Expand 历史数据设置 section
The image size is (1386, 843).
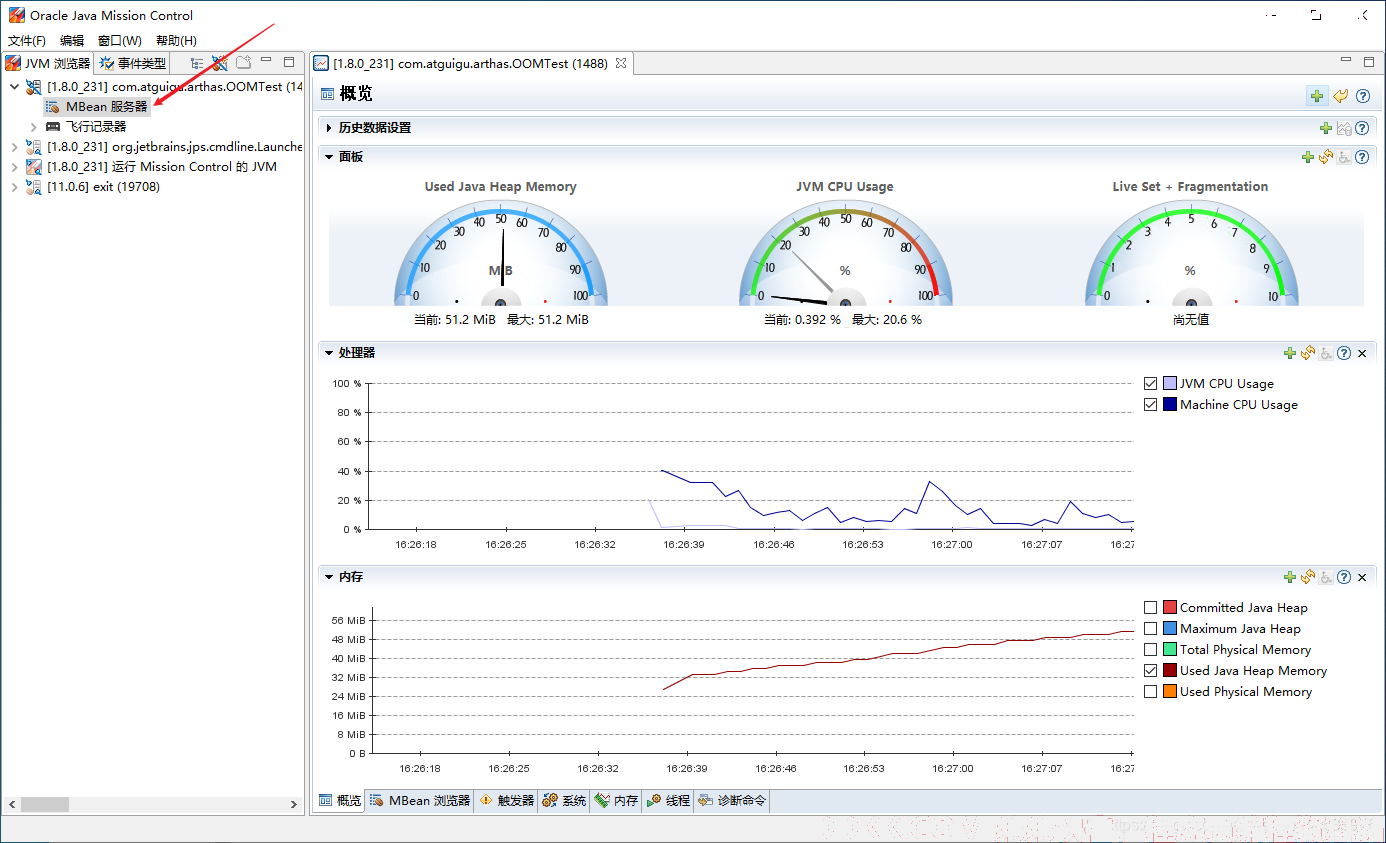pyautogui.click(x=329, y=128)
